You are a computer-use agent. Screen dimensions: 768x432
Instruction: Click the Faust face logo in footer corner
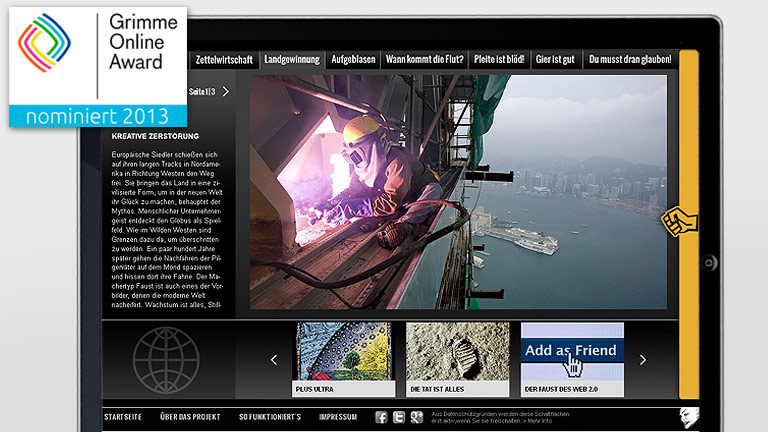(x=689, y=418)
